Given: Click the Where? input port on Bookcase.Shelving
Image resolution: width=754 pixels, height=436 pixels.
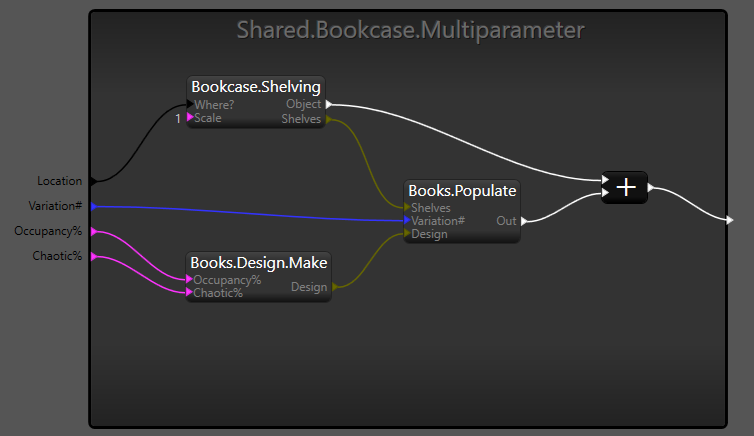Looking at the screenshot, I should pos(190,104).
